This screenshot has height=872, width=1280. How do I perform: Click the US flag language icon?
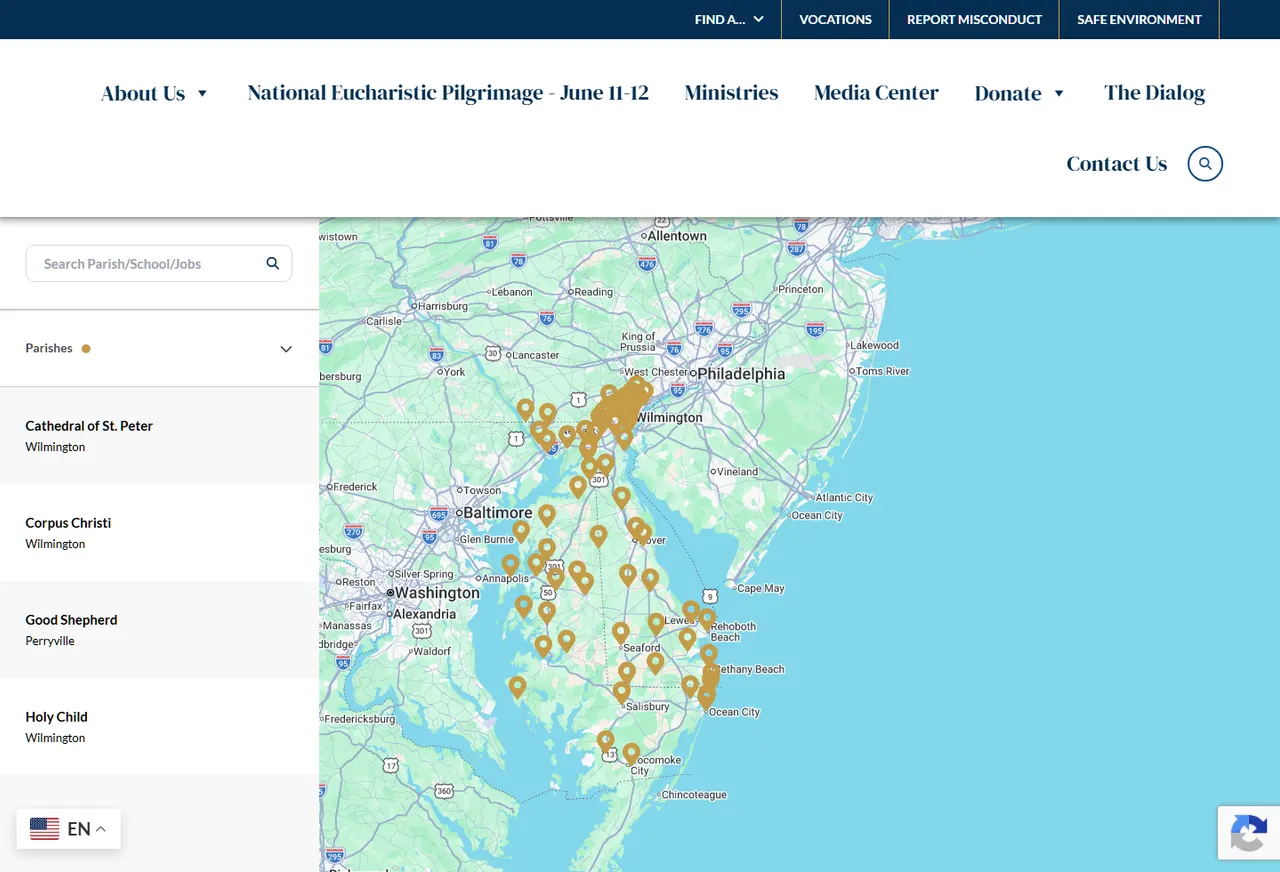pyautogui.click(x=44, y=828)
